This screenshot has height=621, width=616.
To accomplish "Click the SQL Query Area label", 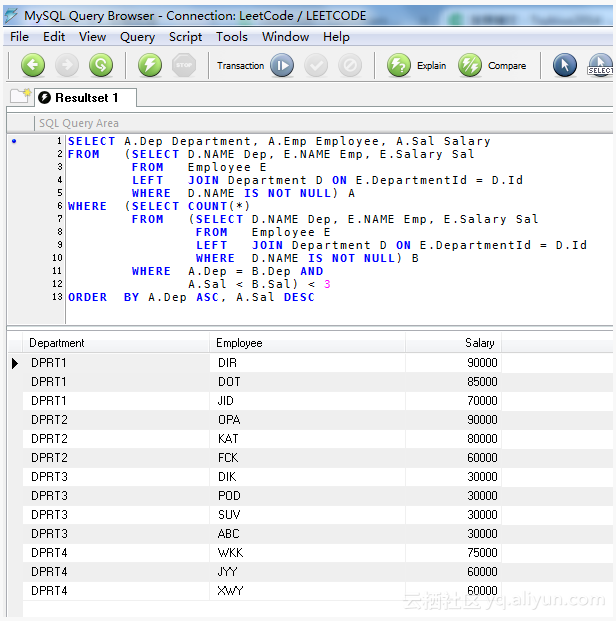I will click(x=78, y=123).
